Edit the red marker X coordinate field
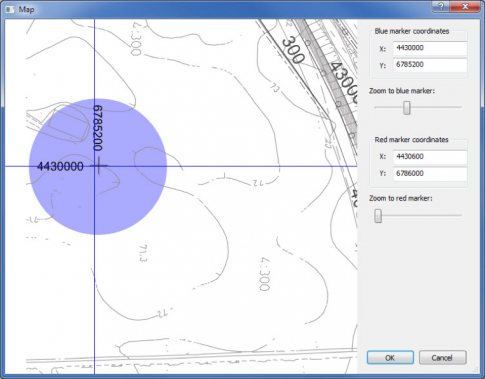This screenshot has height=379, width=485. coord(430,157)
